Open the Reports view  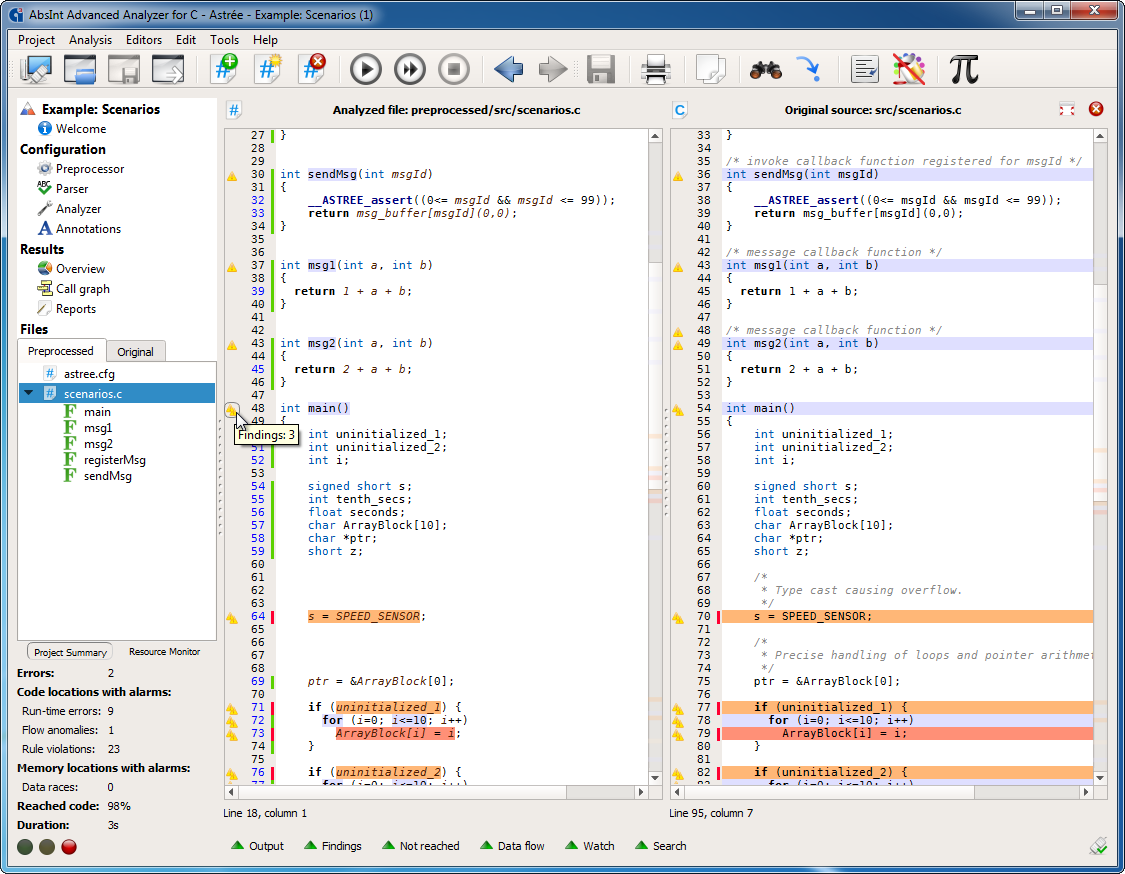pyautogui.click(x=67, y=309)
